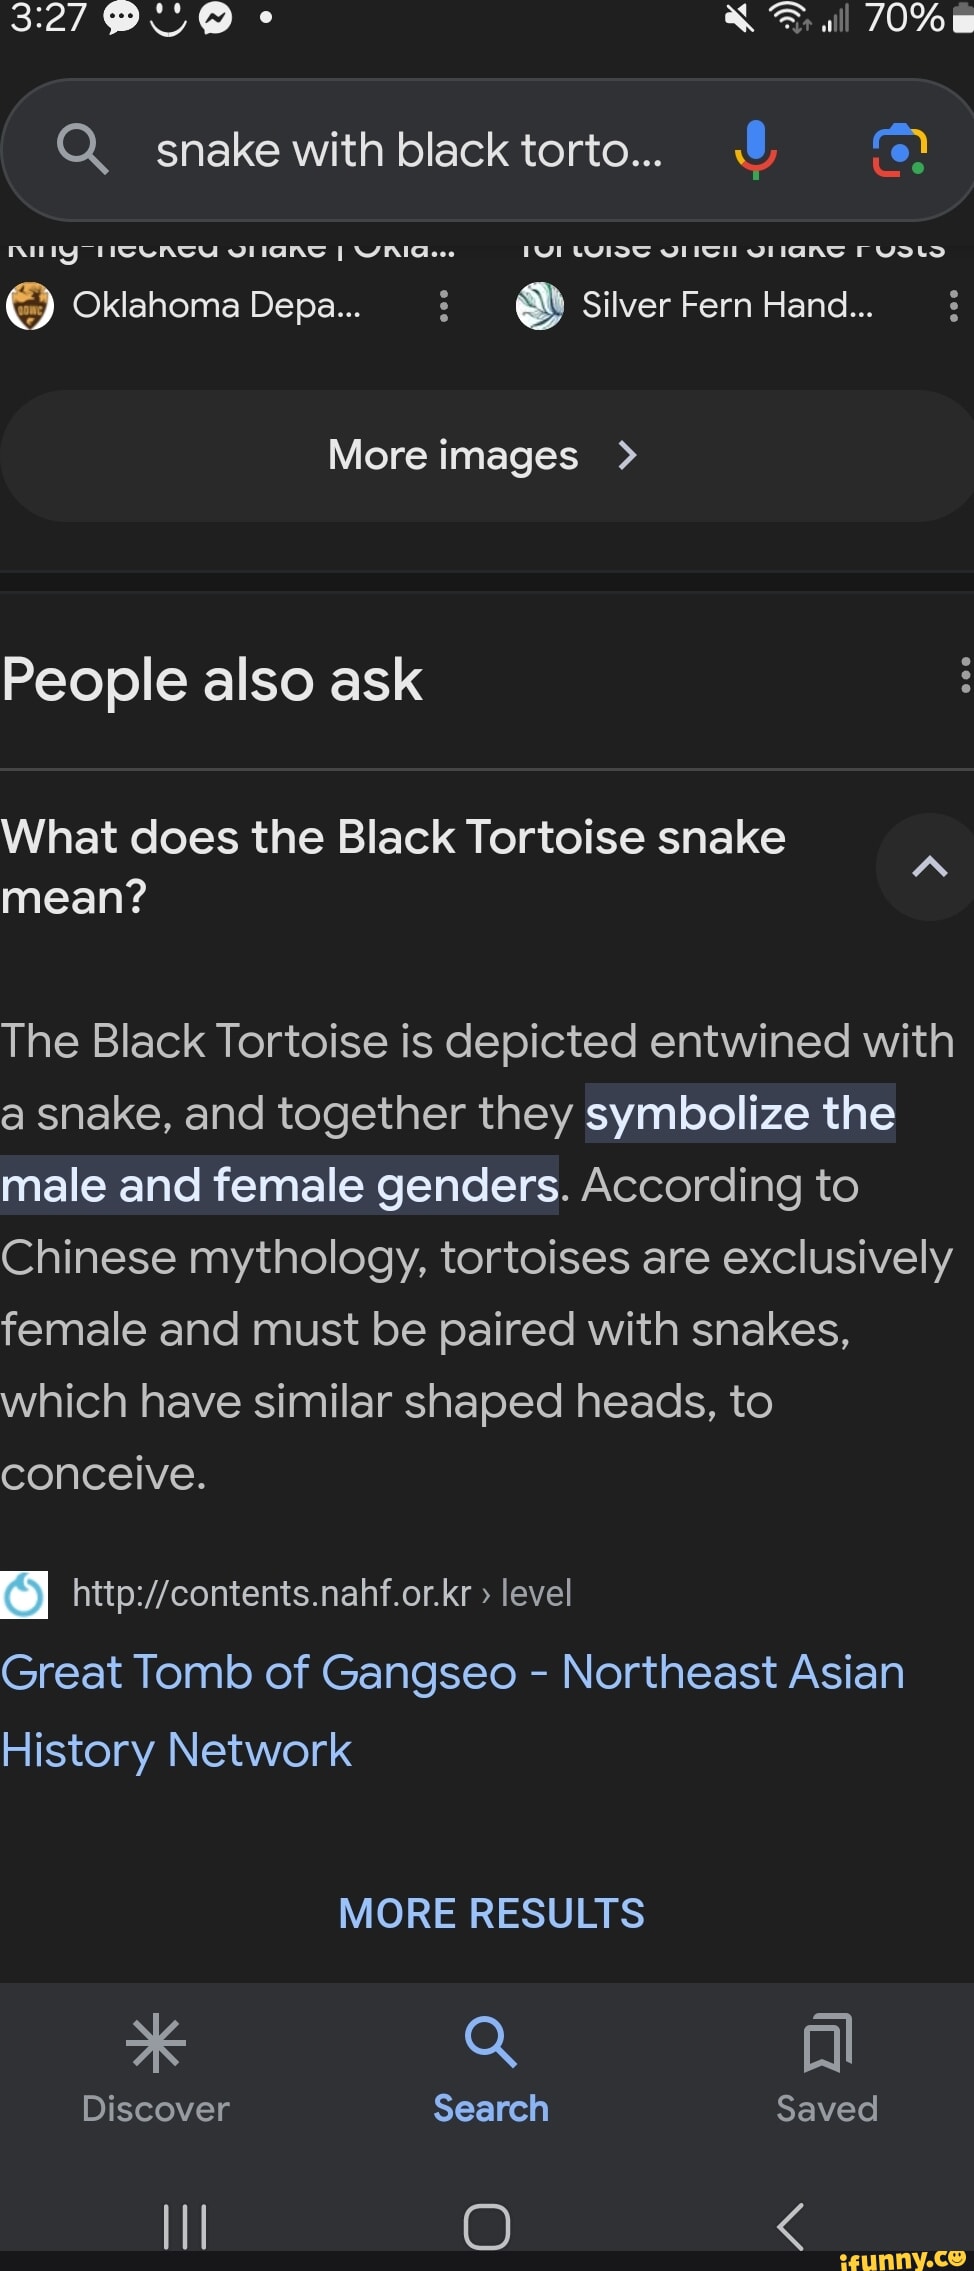974x2271 pixels.
Task: Start voice search with microphone icon
Action: tap(755, 150)
